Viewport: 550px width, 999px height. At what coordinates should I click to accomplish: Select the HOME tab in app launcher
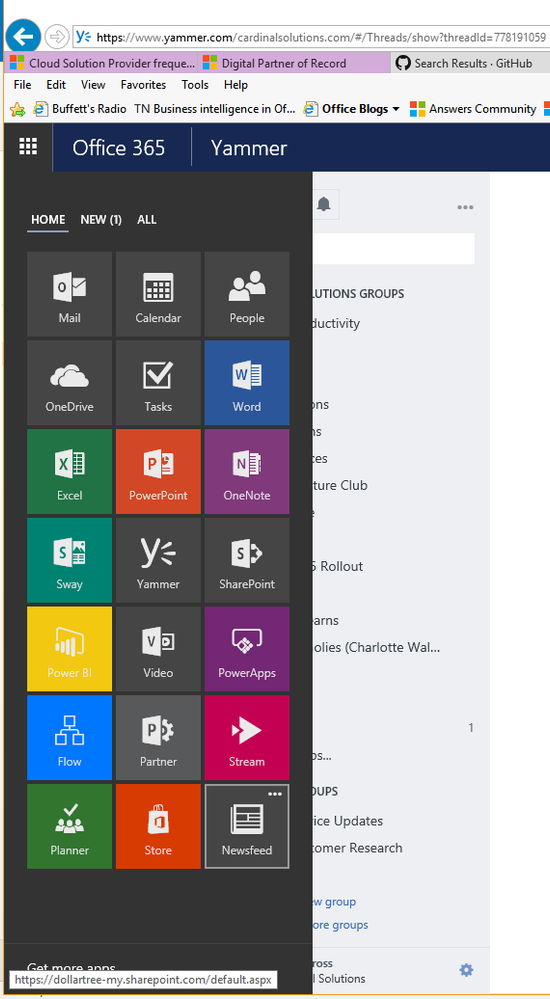(x=48, y=219)
